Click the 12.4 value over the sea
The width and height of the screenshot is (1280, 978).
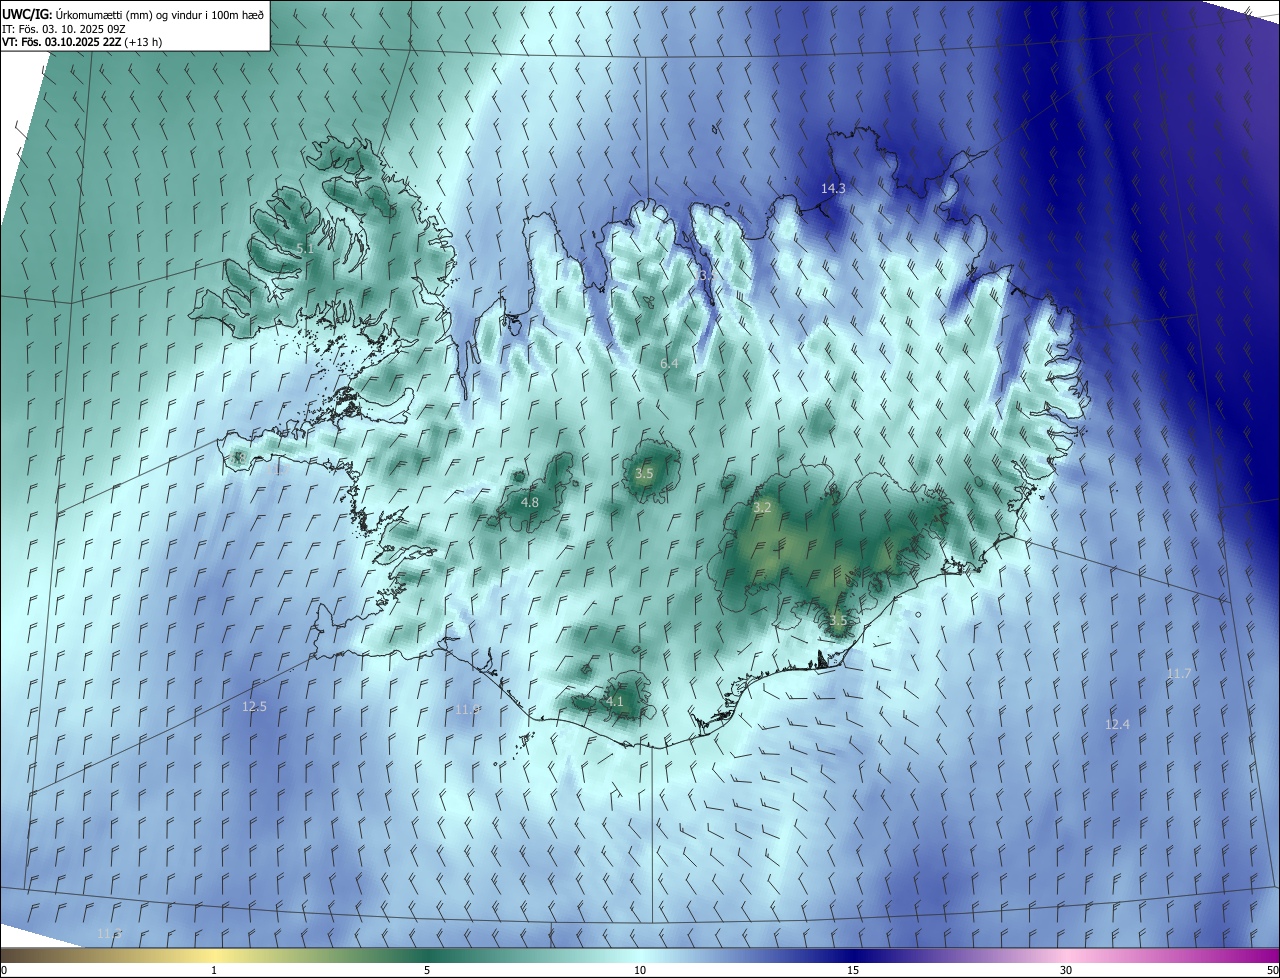pyautogui.click(x=1117, y=724)
